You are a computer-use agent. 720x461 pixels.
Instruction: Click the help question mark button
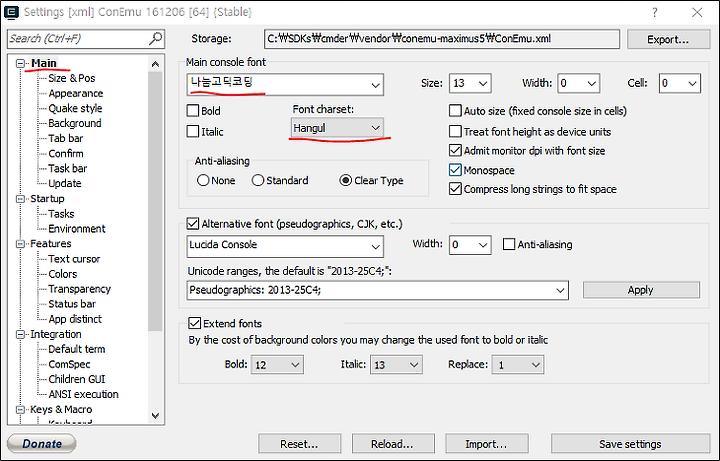(x=655, y=12)
